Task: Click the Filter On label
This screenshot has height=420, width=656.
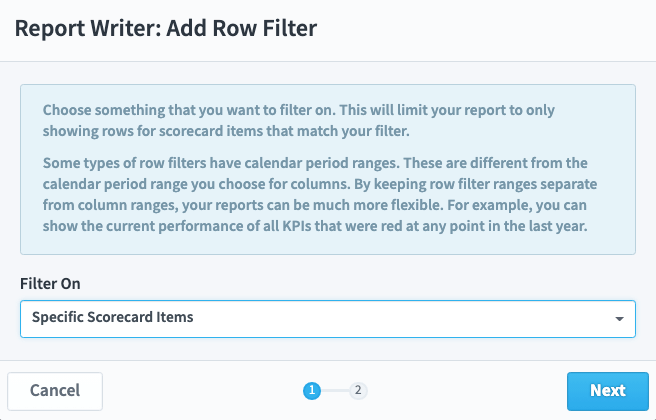Action: pos(50,284)
